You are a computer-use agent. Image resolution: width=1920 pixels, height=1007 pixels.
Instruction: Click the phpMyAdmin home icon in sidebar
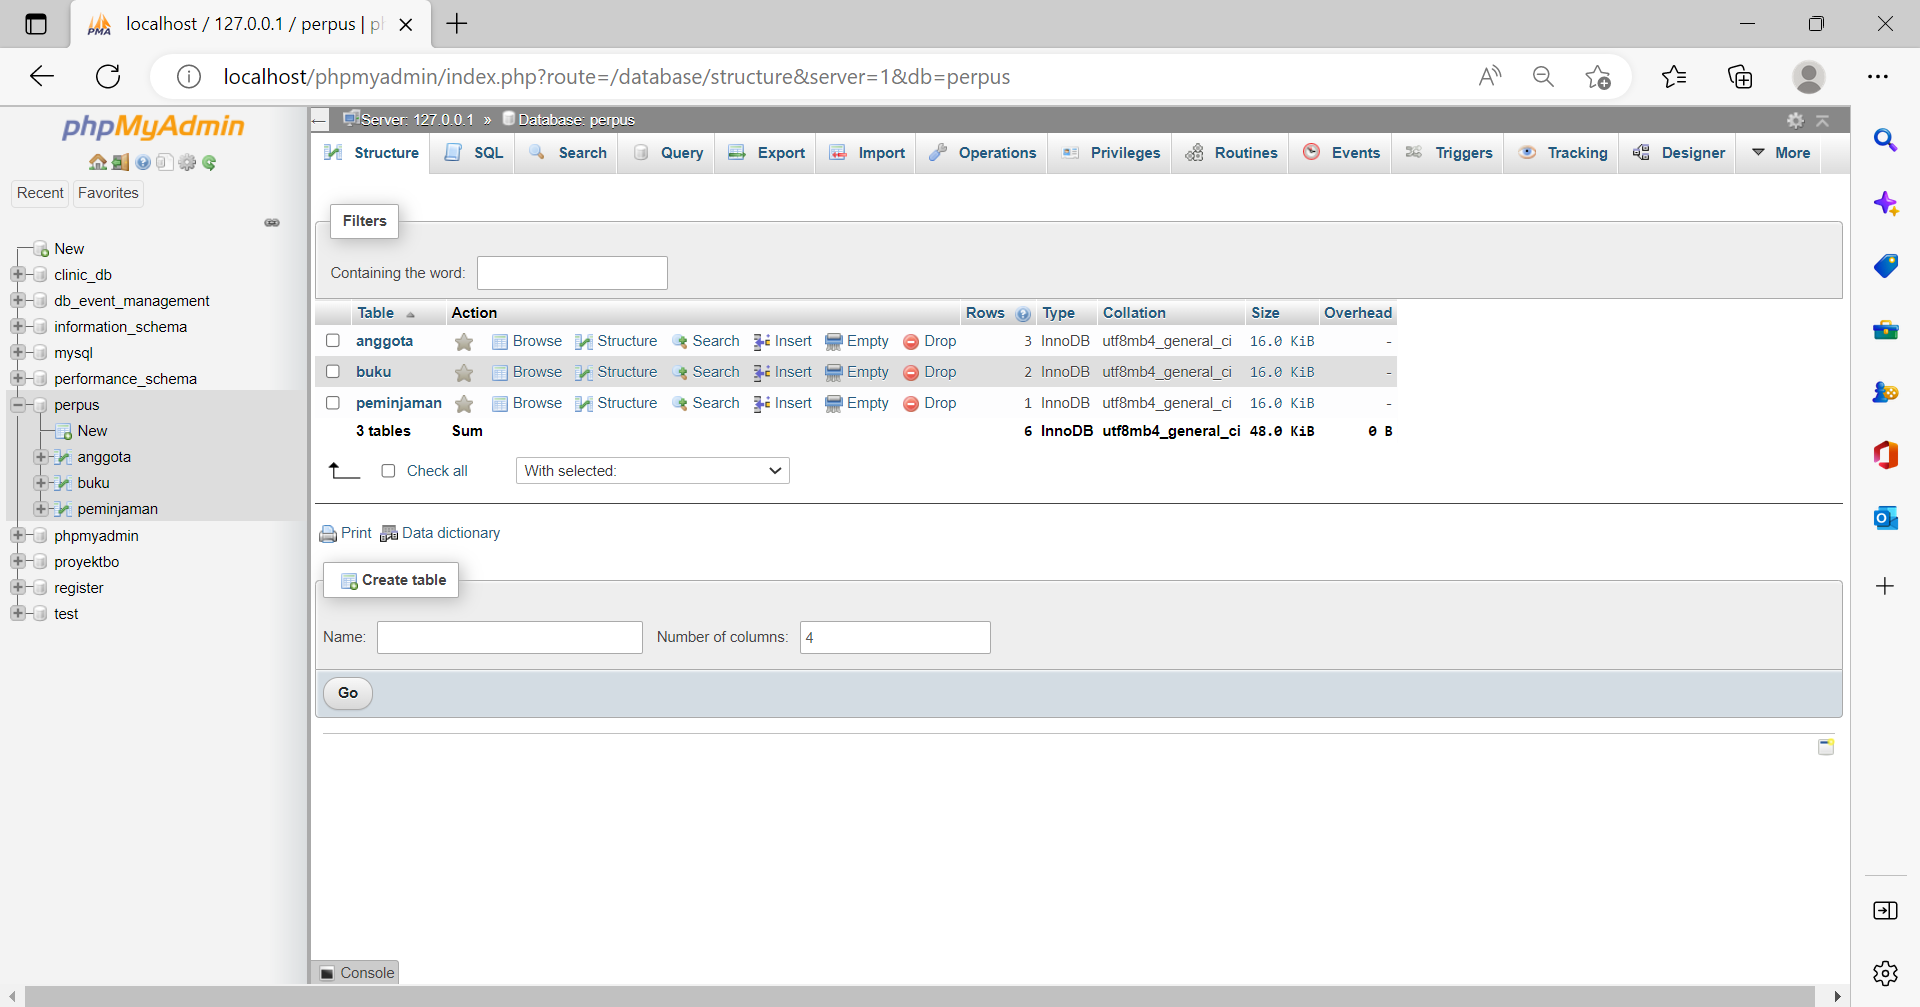(98, 161)
